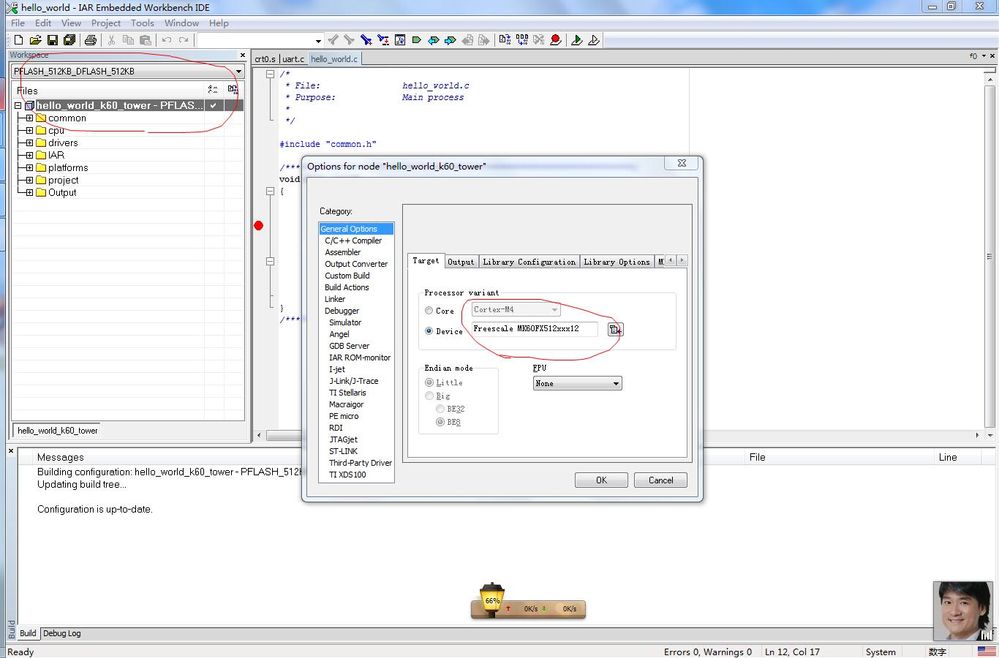This screenshot has height=658, width=999.
Task: Click the OK button in options dialog
Action: click(601, 480)
